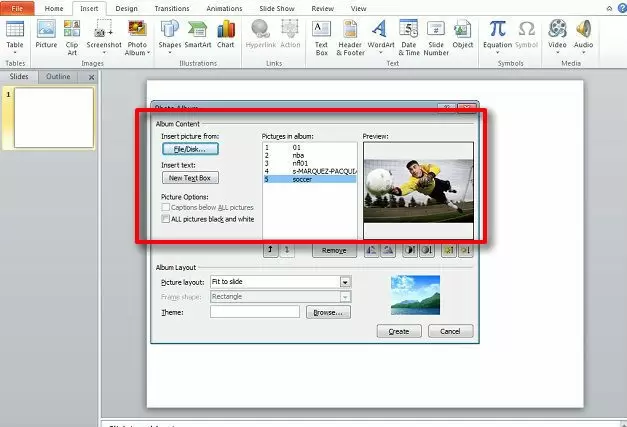Move selected picture up with arrow button
Viewport: 627px width, 427px height.
pyautogui.click(x=270, y=251)
